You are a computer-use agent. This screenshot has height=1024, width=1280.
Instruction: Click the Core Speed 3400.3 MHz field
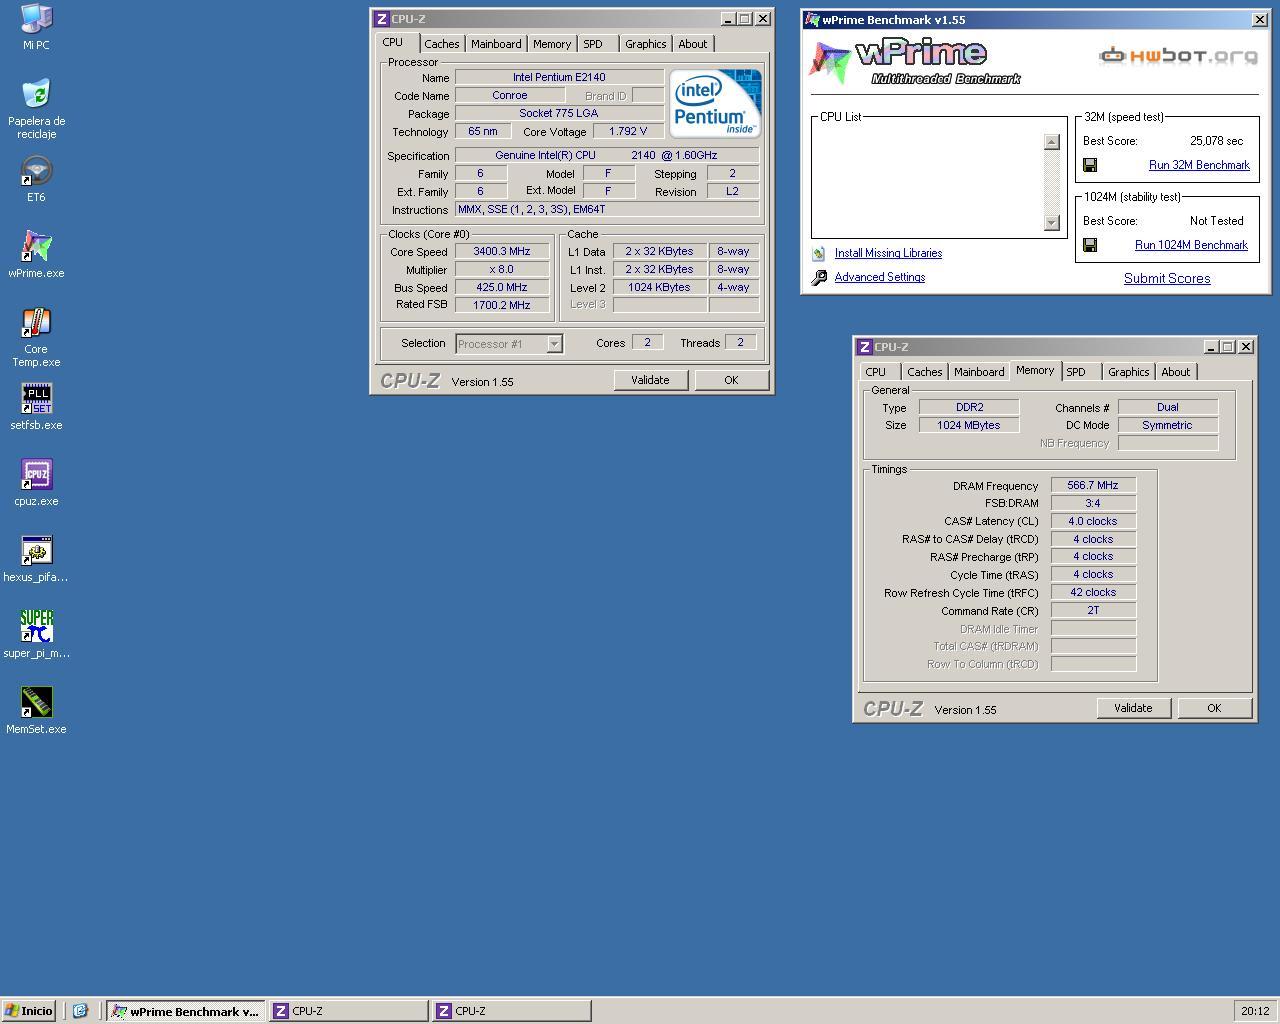pos(502,252)
